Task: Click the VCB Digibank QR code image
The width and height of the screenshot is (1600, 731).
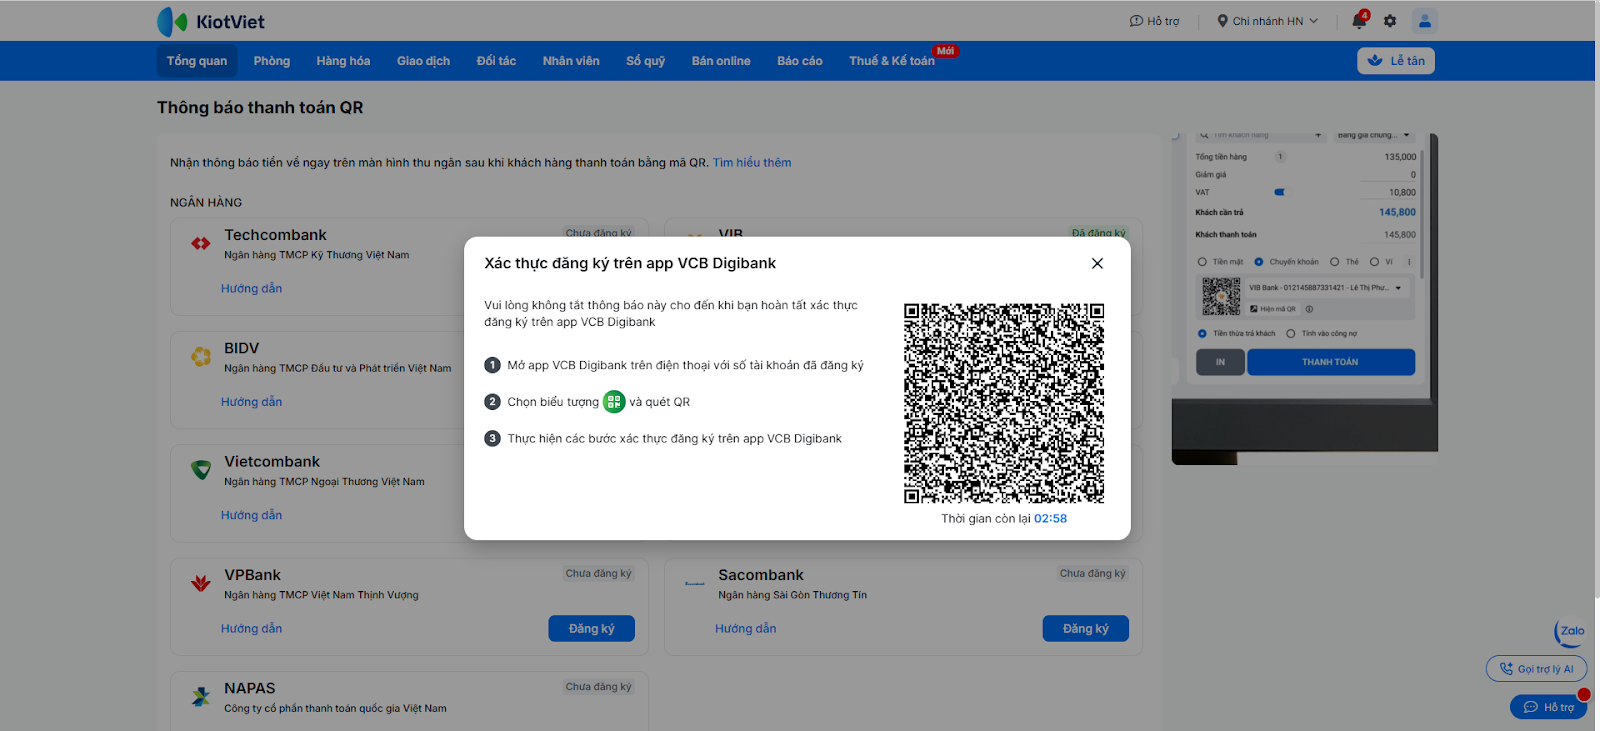Action: (x=1004, y=403)
